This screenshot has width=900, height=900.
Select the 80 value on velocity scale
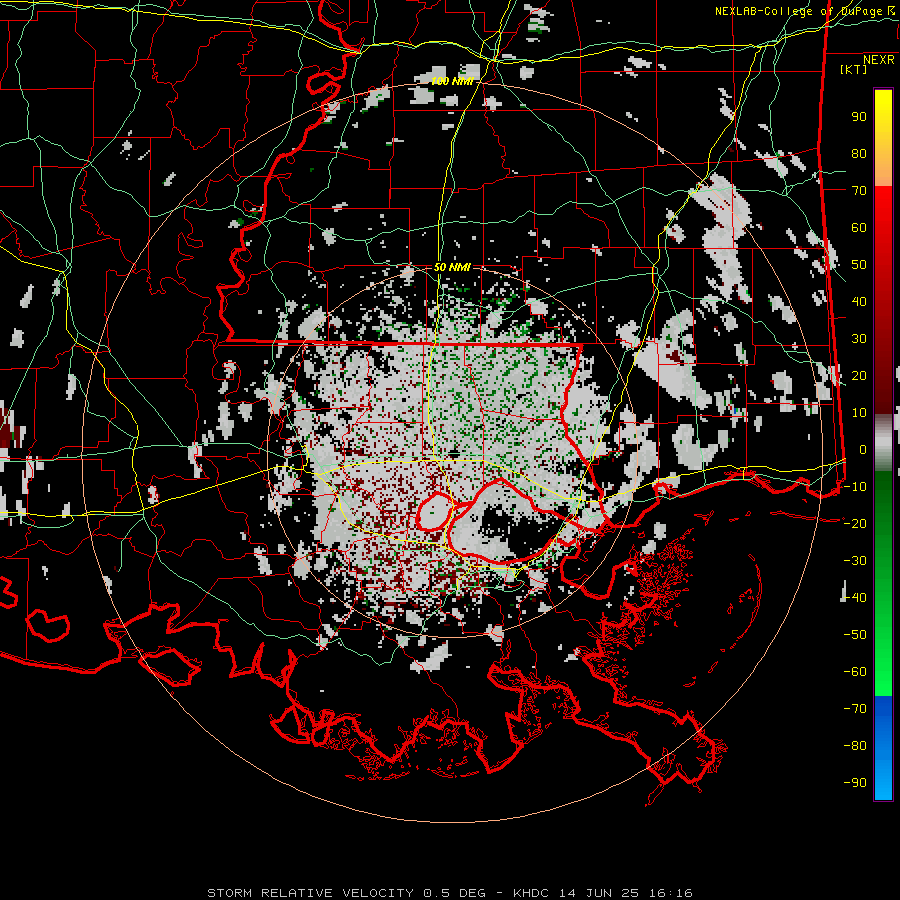coord(859,153)
